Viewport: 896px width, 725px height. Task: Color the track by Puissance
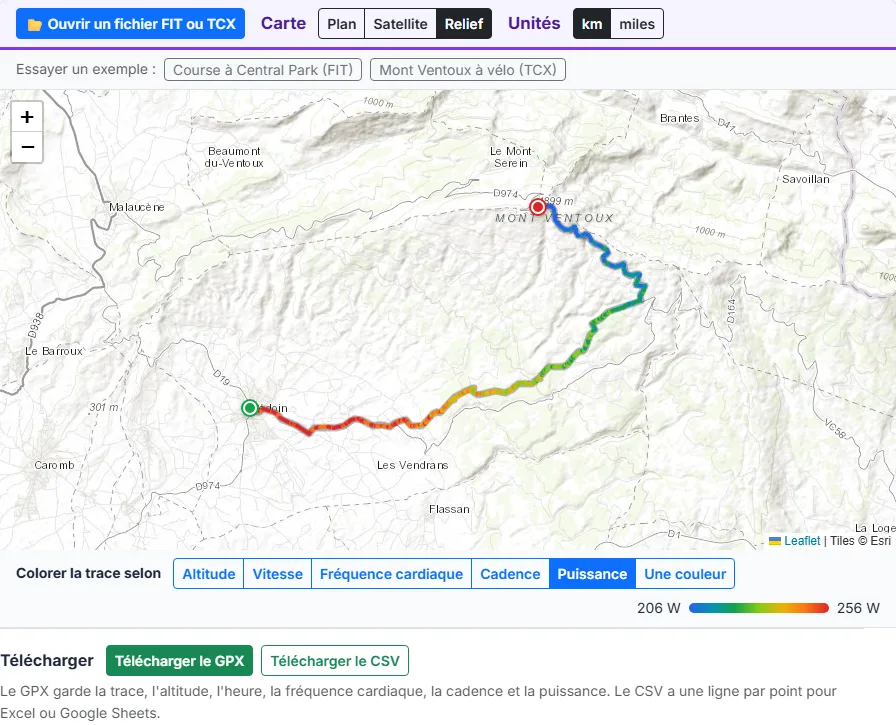593,574
